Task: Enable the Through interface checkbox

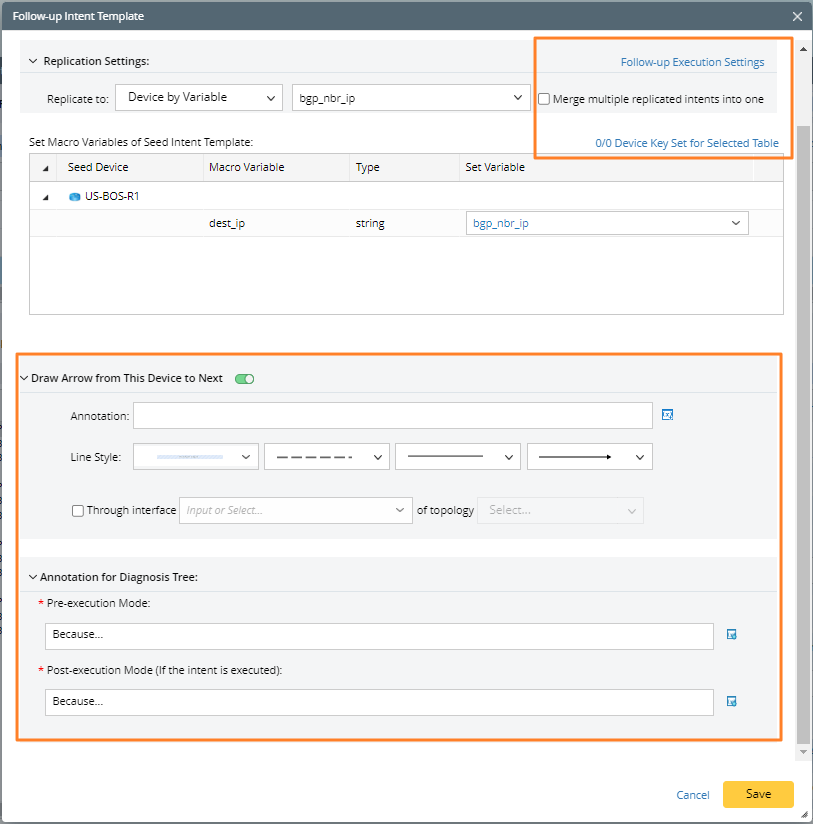Action: (x=78, y=510)
